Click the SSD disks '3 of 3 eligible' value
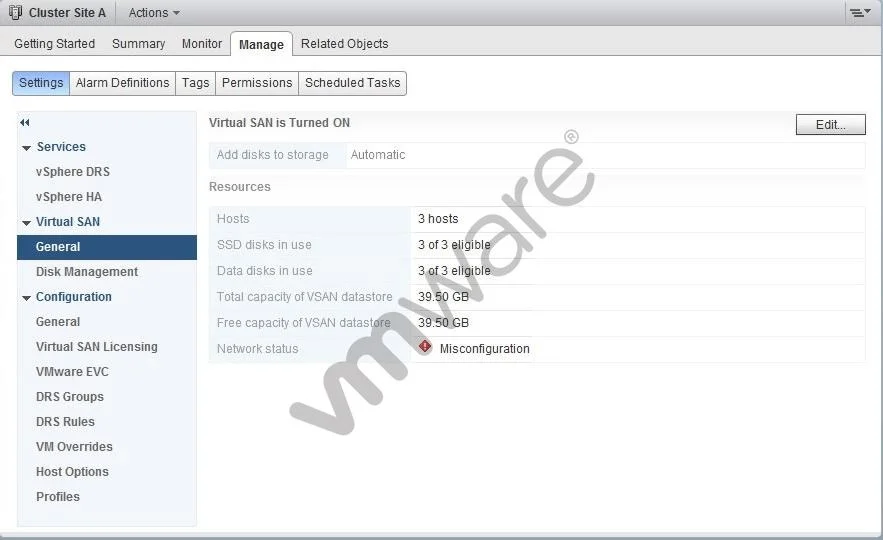 454,245
